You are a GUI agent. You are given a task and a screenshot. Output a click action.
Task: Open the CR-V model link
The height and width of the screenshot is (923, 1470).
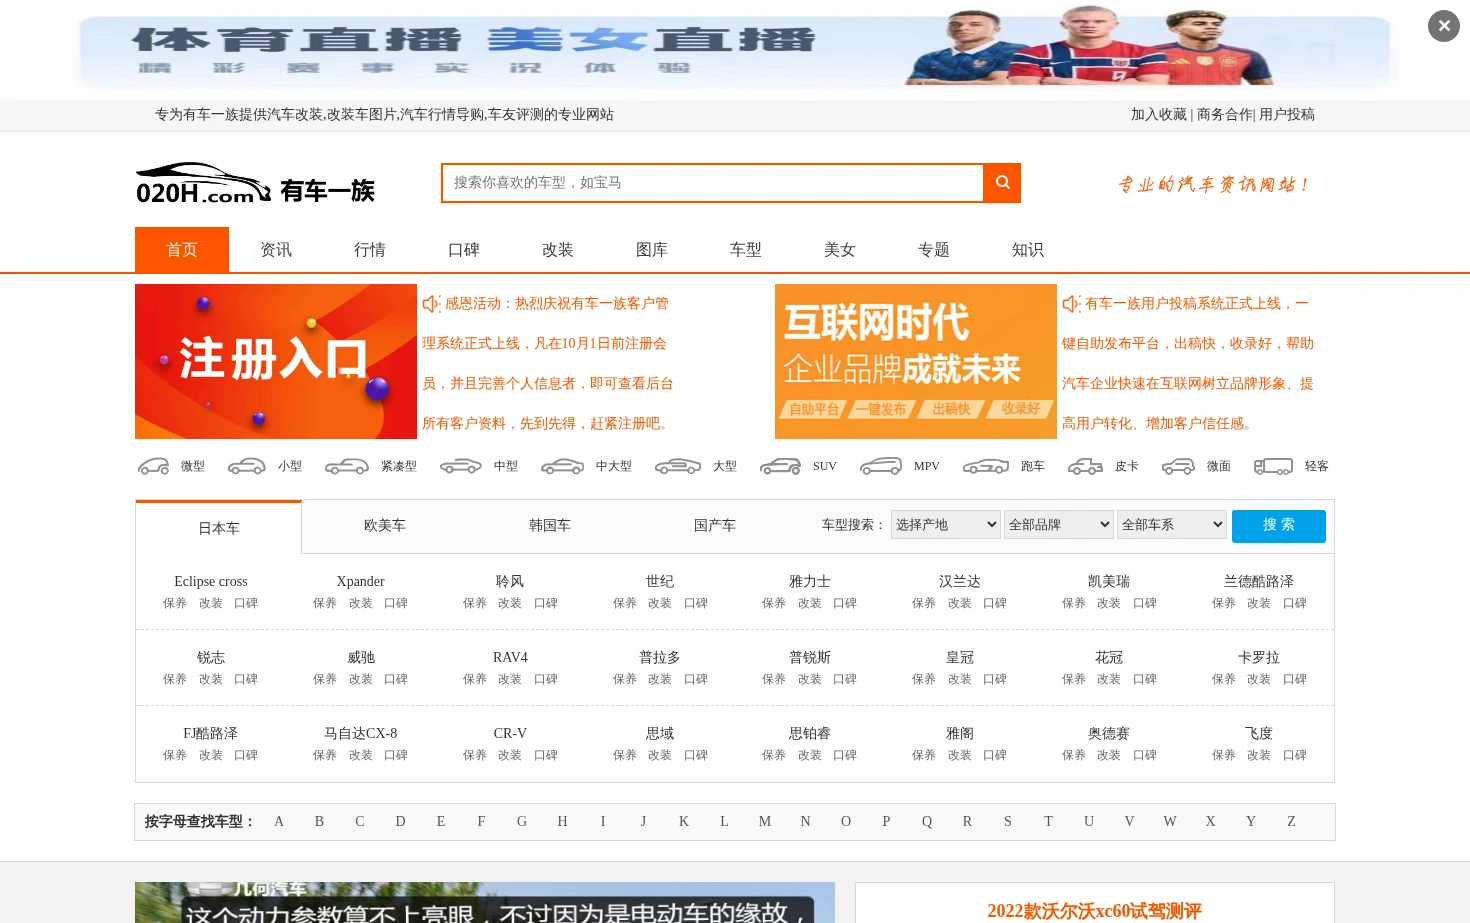coord(510,733)
